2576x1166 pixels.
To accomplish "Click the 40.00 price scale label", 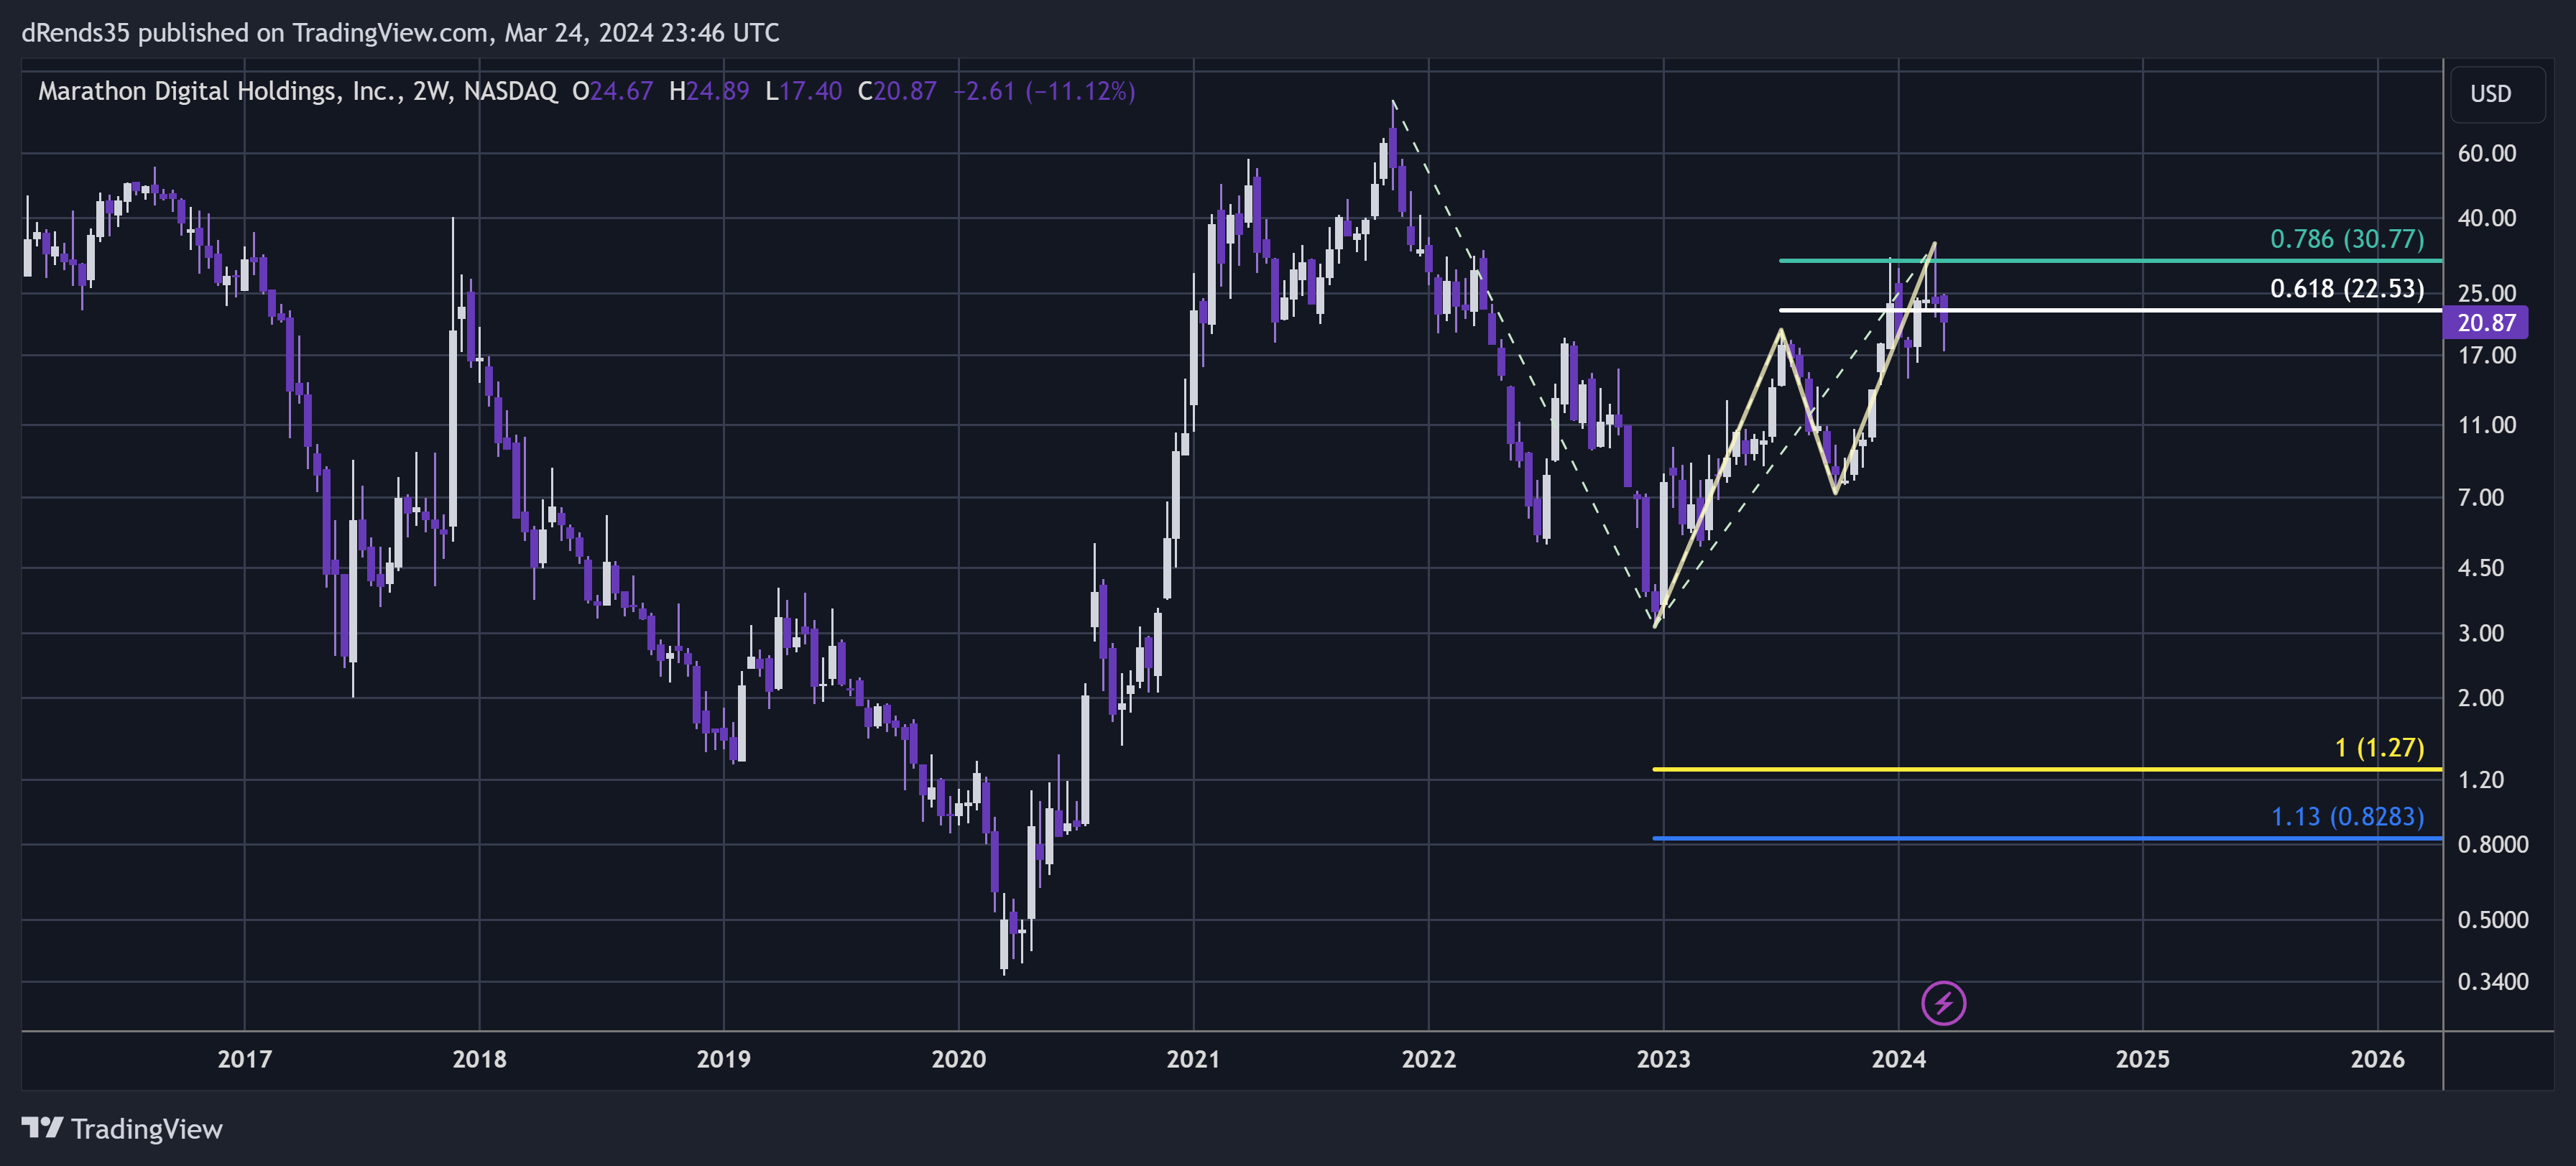I will coord(2486,218).
